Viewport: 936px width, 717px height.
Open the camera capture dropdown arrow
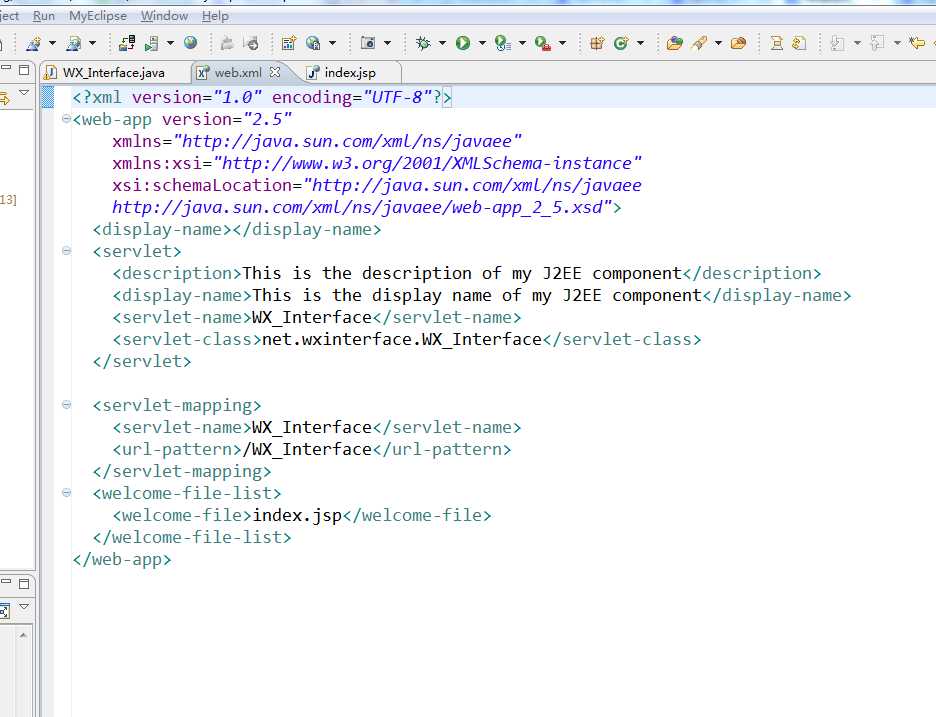click(x=387, y=43)
